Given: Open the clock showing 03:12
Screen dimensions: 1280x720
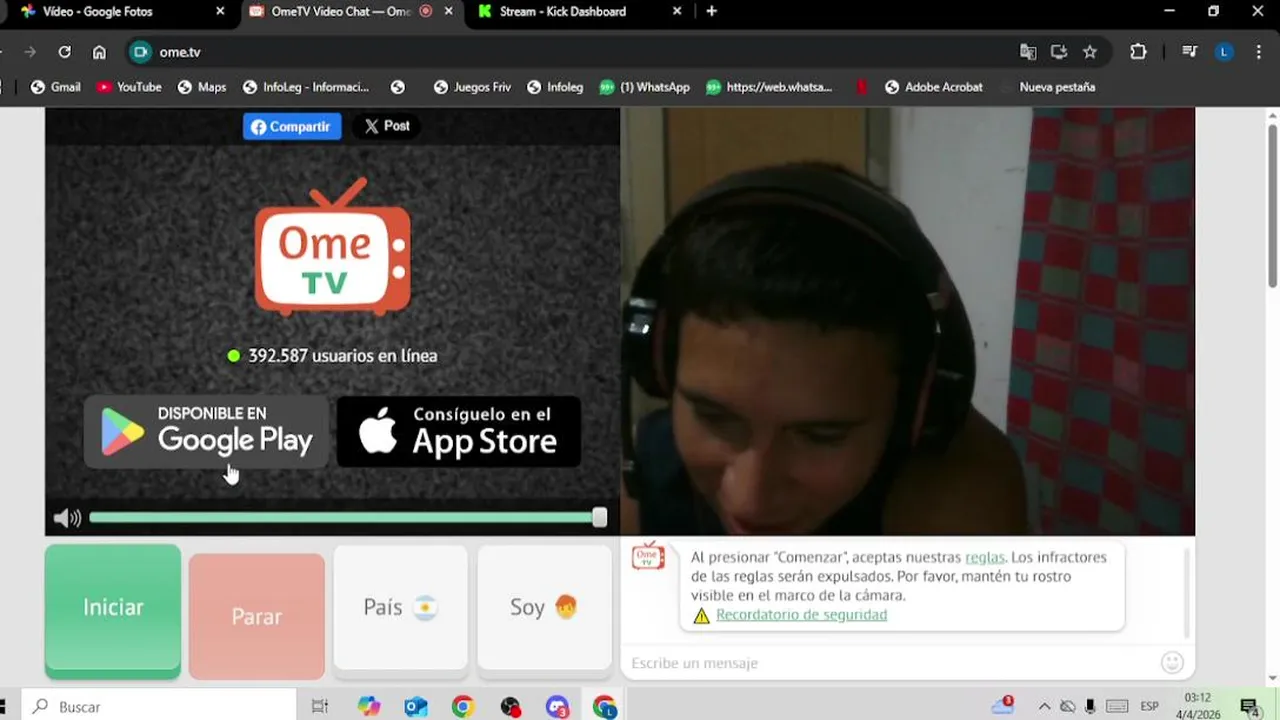Looking at the screenshot, I should pyautogui.click(x=1198, y=706).
